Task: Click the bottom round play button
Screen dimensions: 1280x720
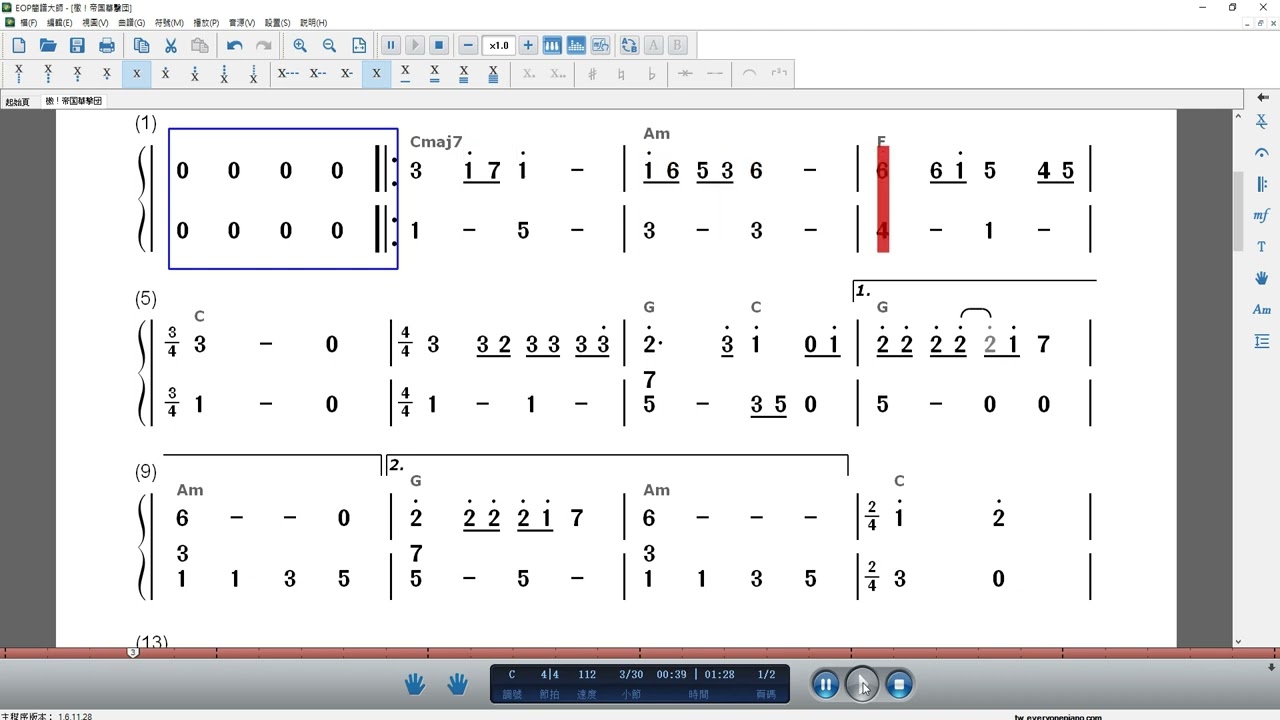Action: click(862, 685)
